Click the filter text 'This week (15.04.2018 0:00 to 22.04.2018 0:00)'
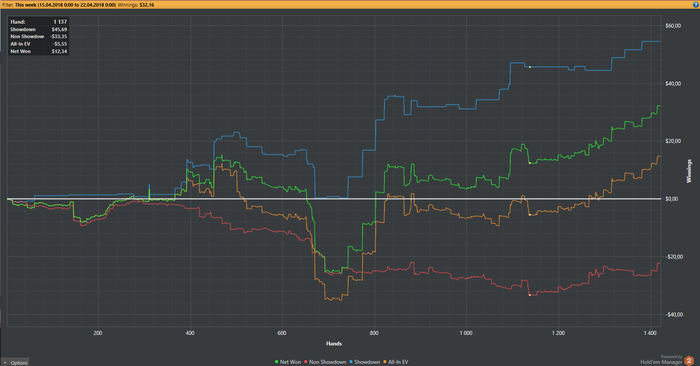The image size is (700, 366). [x=66, y=4]
